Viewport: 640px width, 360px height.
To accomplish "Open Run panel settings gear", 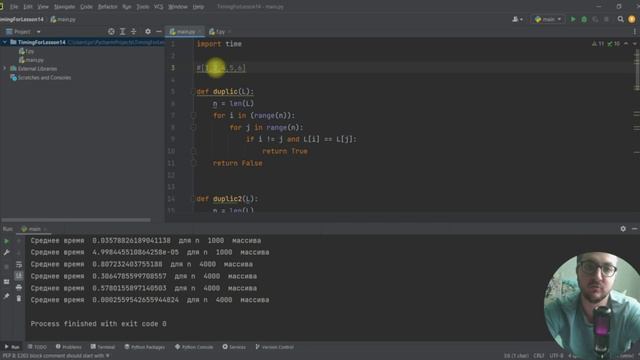I will tap(623, 229).
